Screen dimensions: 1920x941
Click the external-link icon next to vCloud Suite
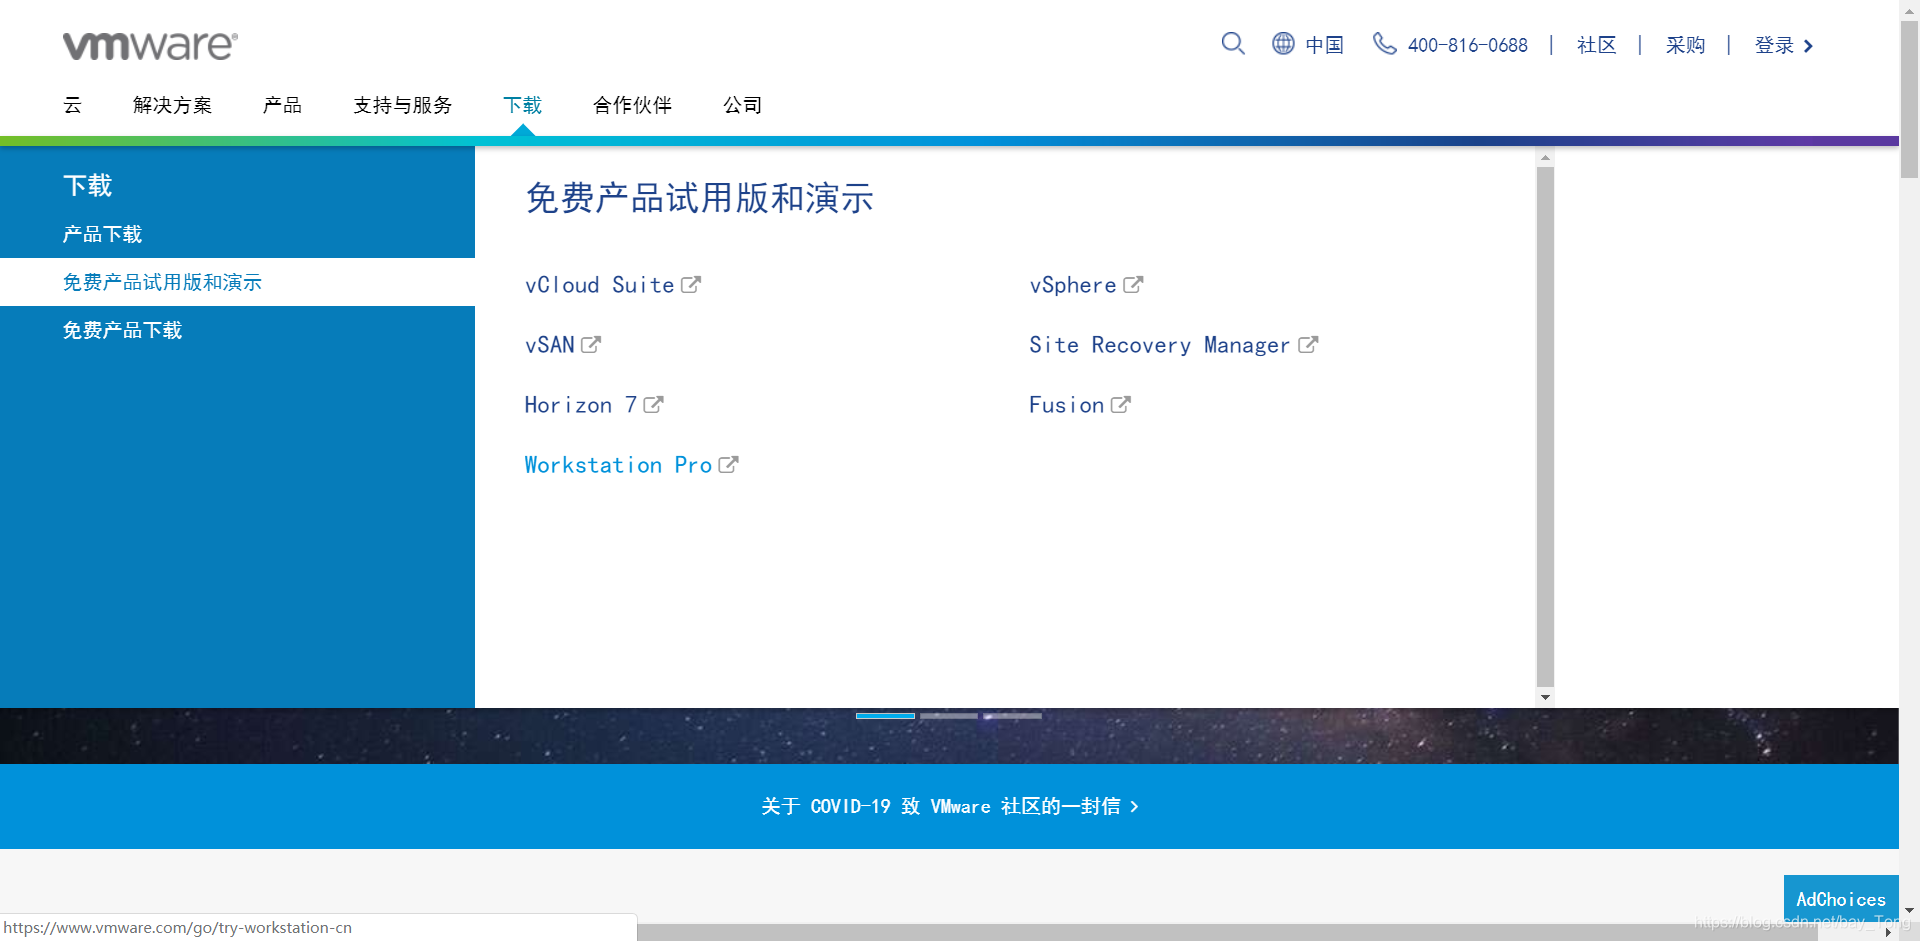691,285
